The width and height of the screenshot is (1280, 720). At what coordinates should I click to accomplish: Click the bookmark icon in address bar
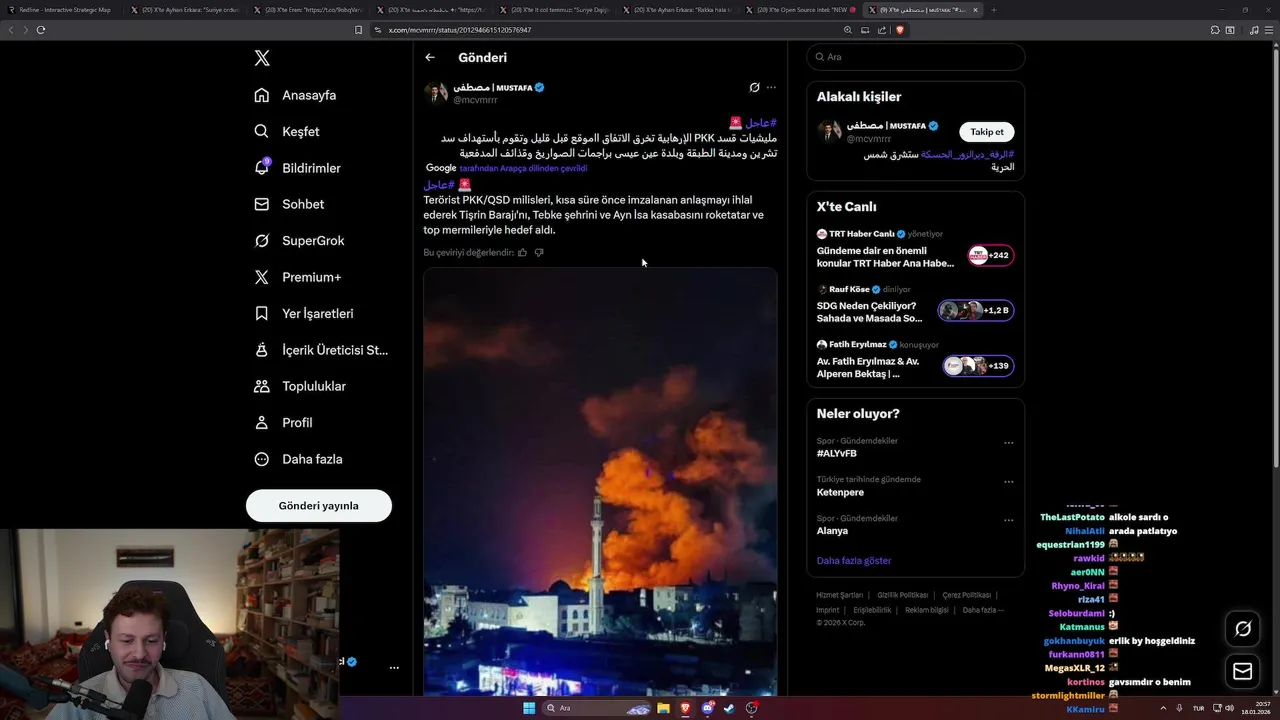point(358,30)
